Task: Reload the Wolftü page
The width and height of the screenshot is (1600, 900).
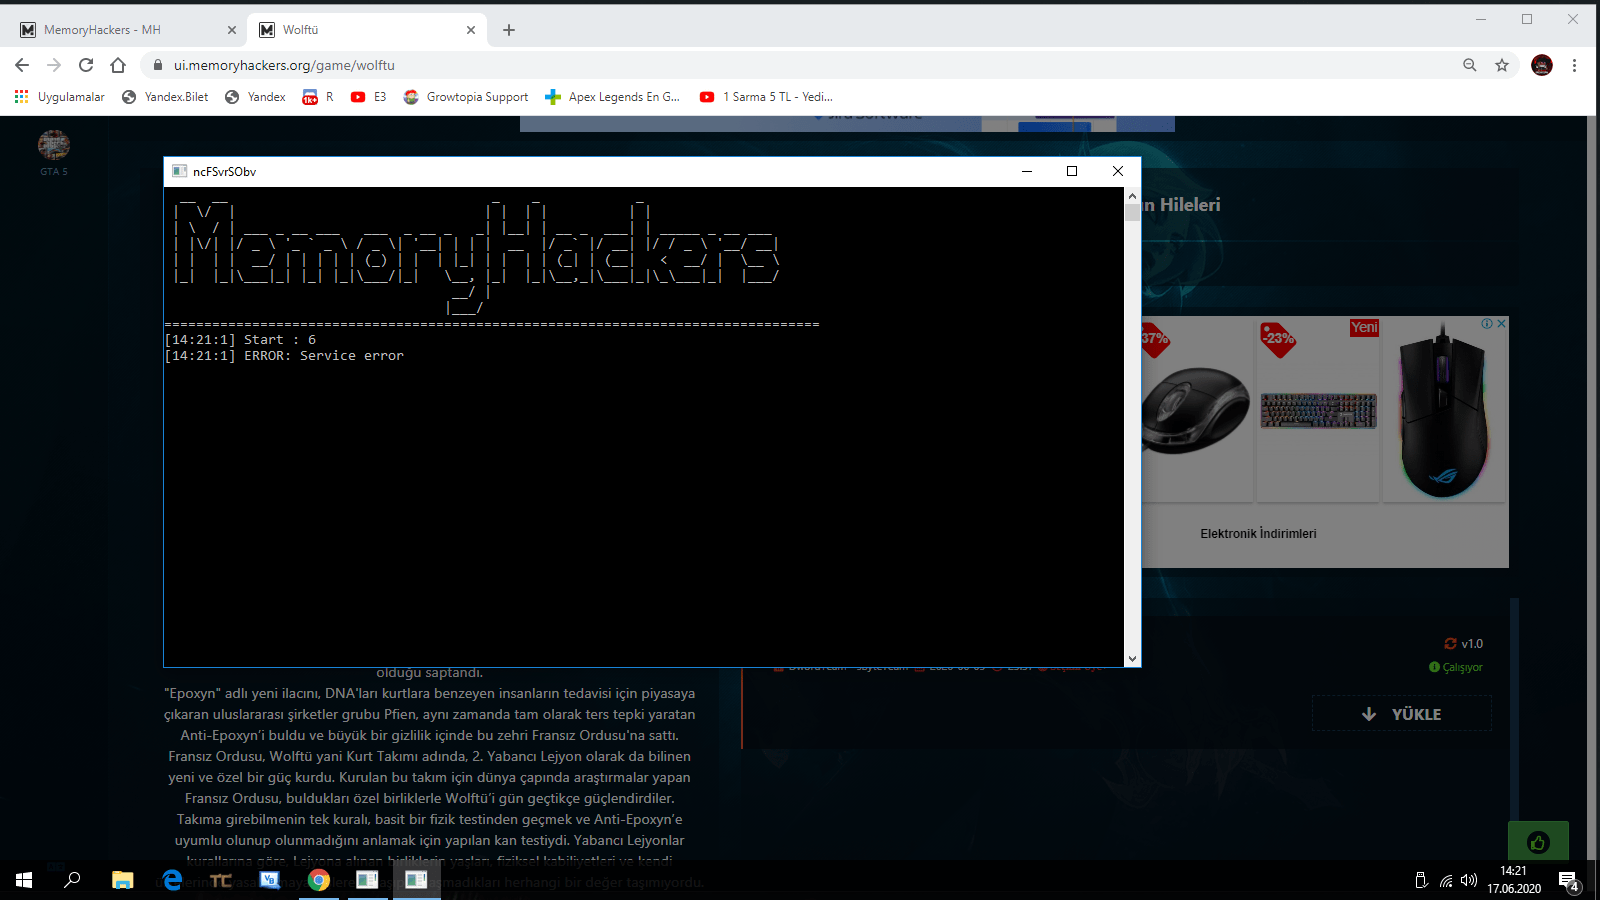Action: 86,65
